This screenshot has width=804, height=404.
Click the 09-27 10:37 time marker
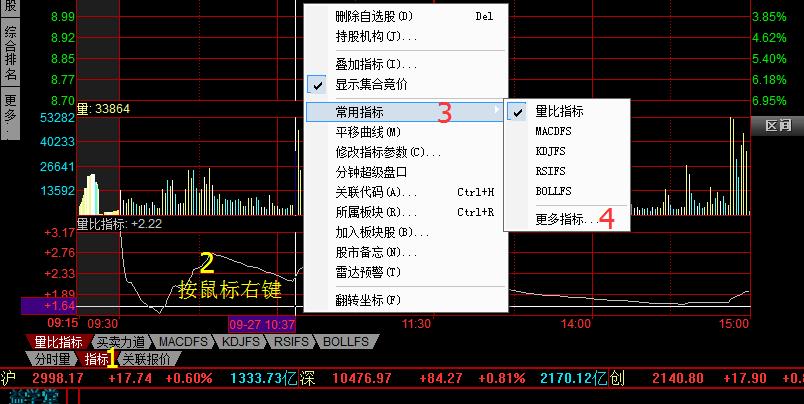coord(262,325)
